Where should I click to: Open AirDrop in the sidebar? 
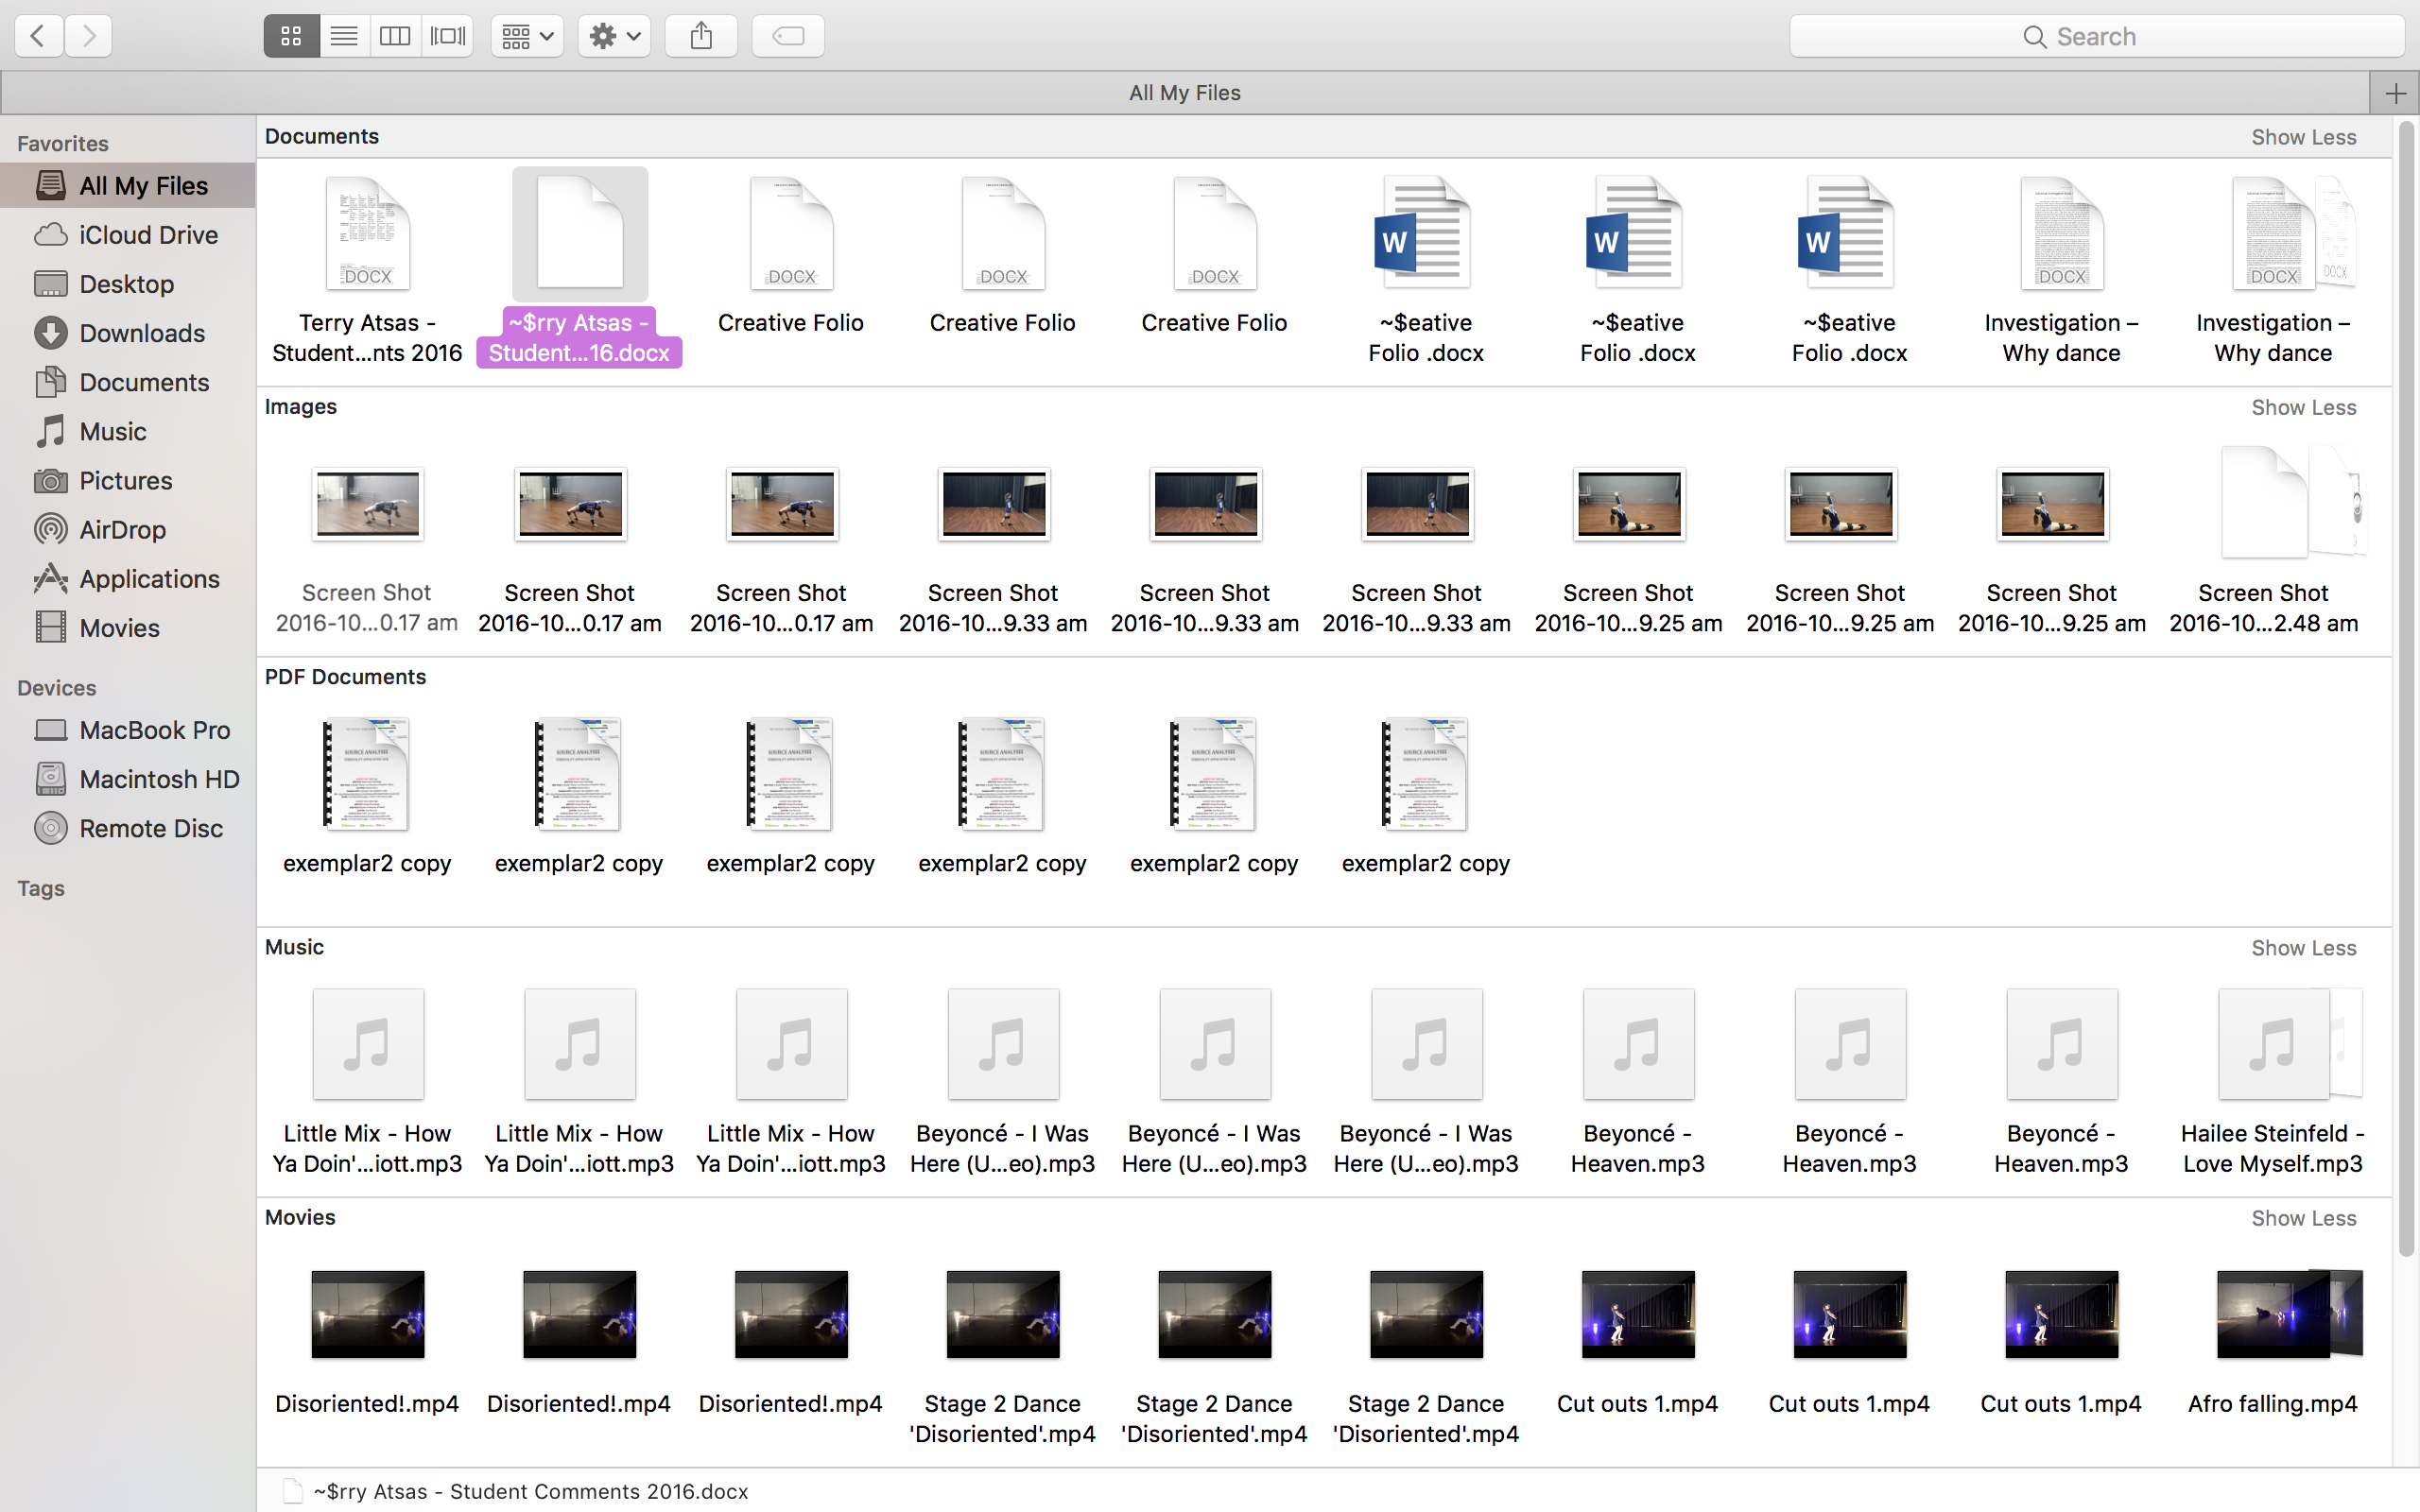[122, 529]
